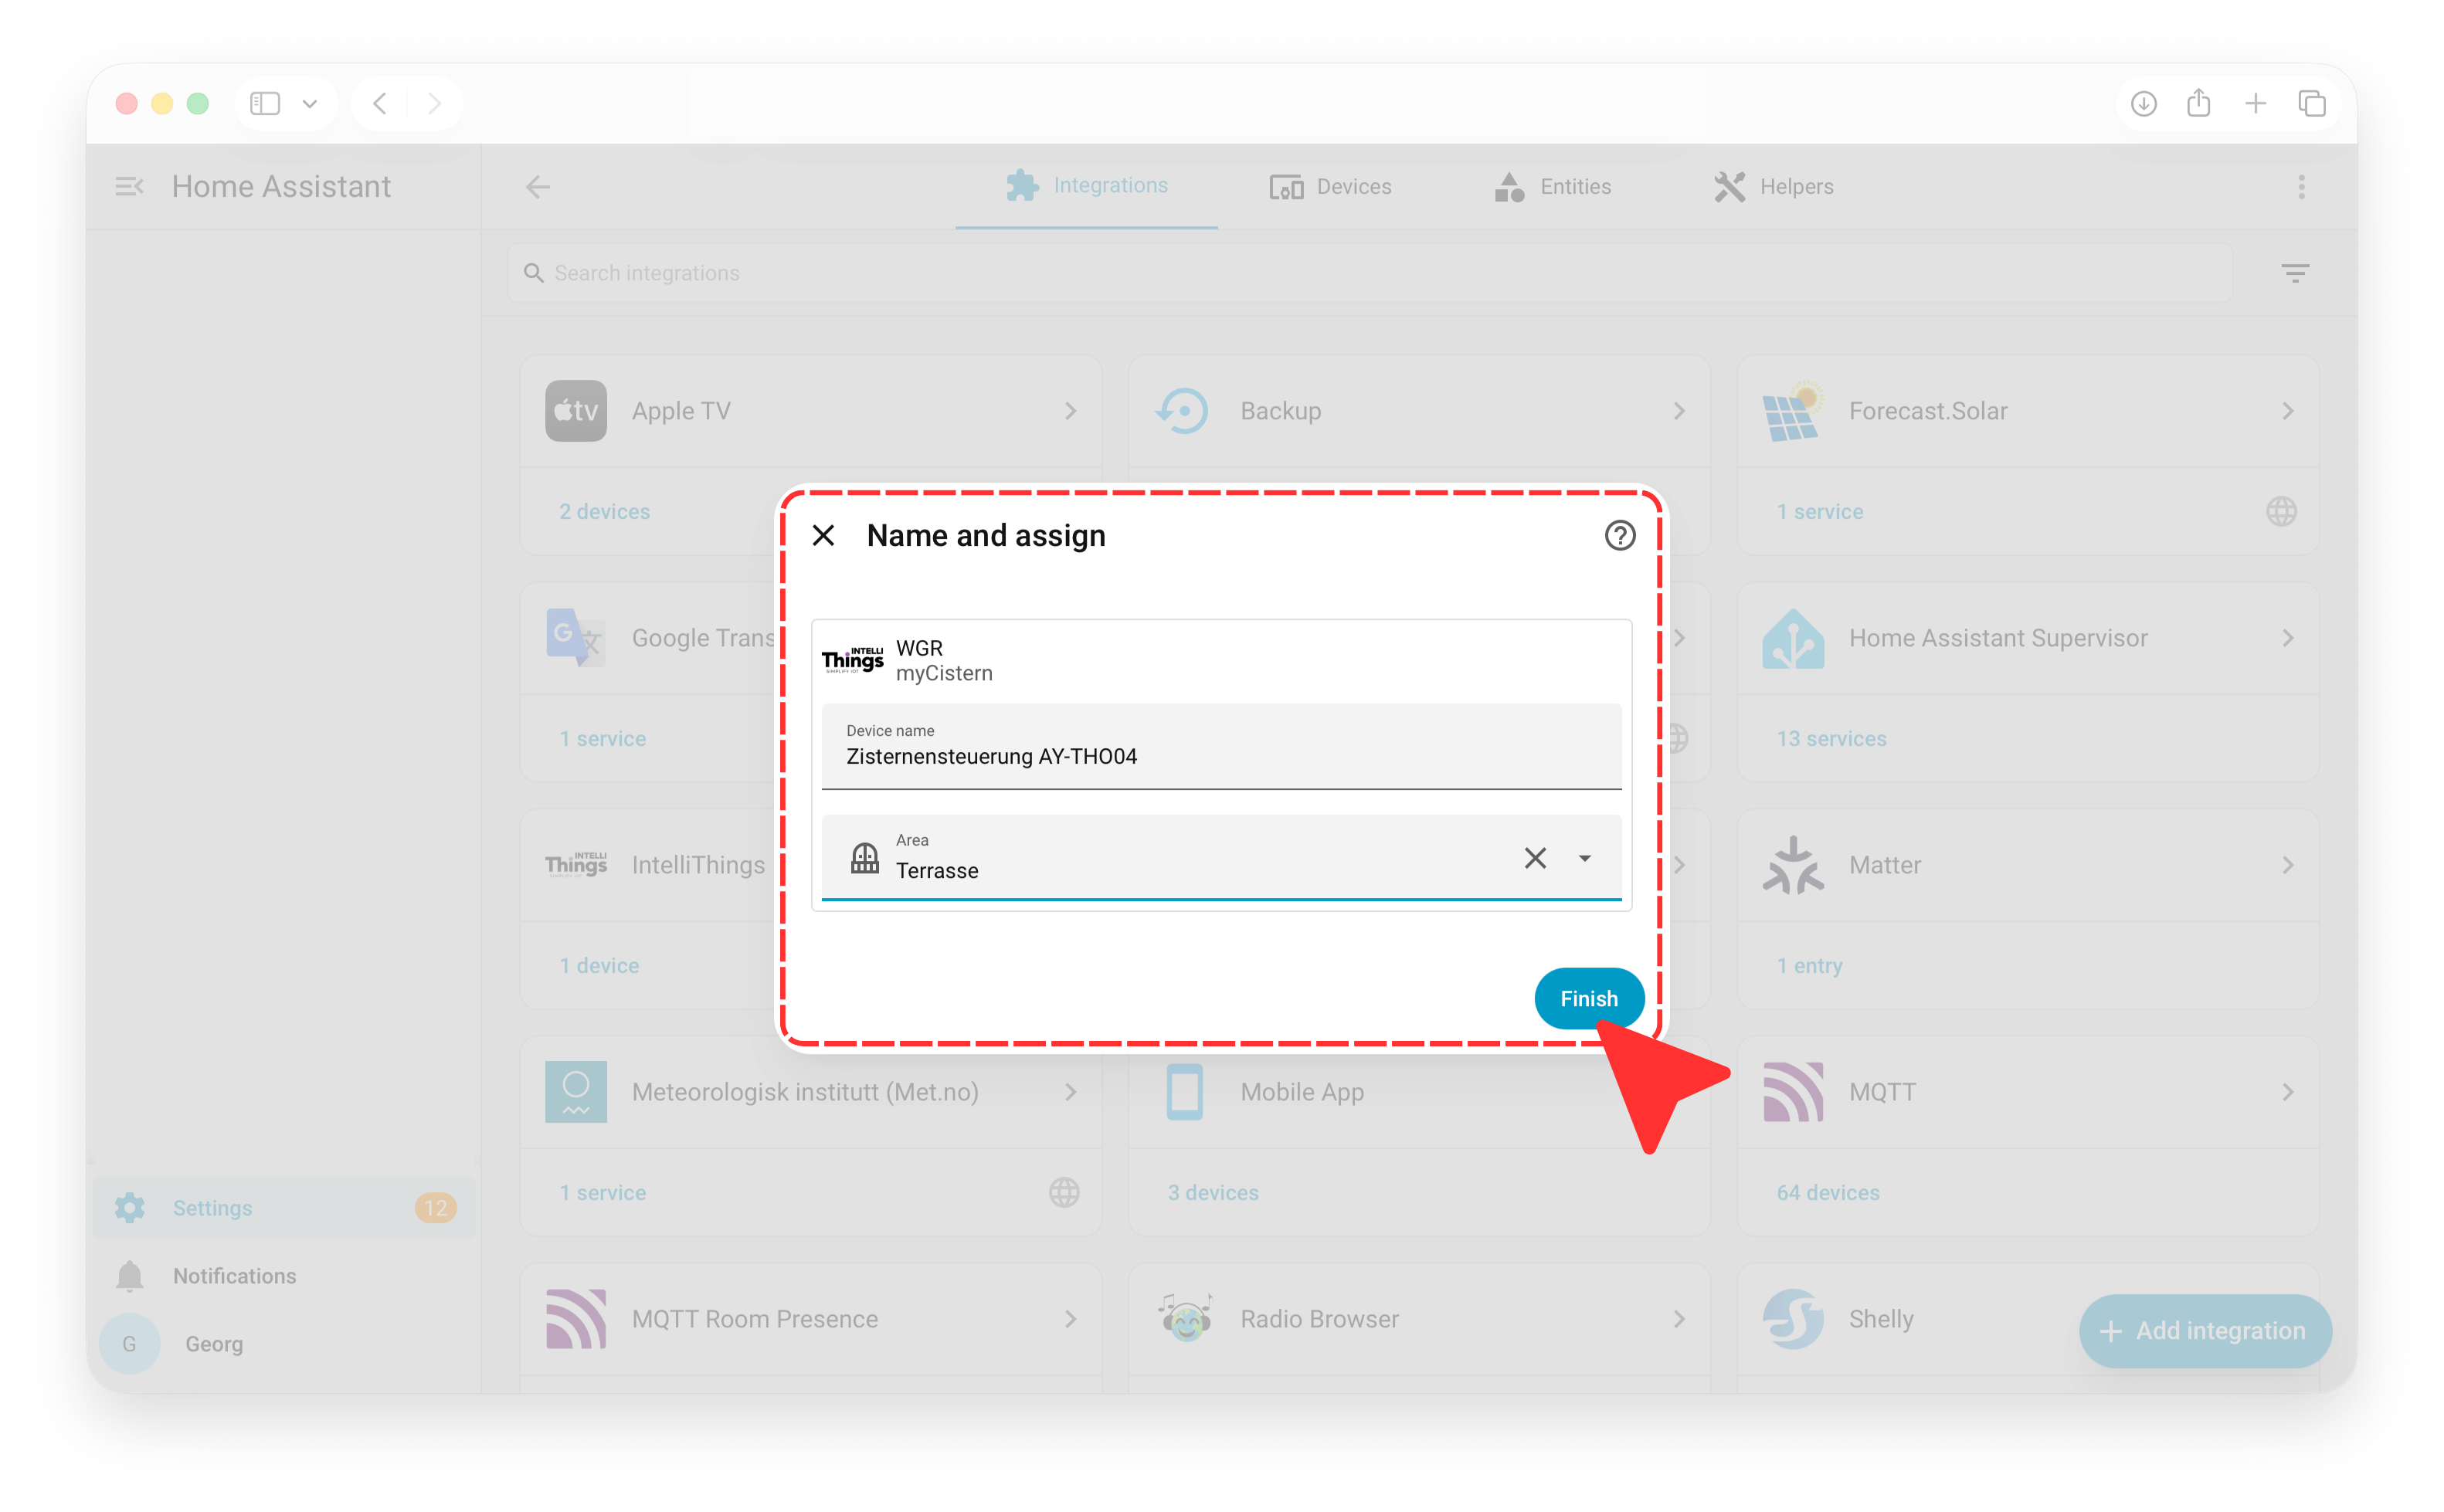Open the 1 entry link under Matter

(1809, 965)
